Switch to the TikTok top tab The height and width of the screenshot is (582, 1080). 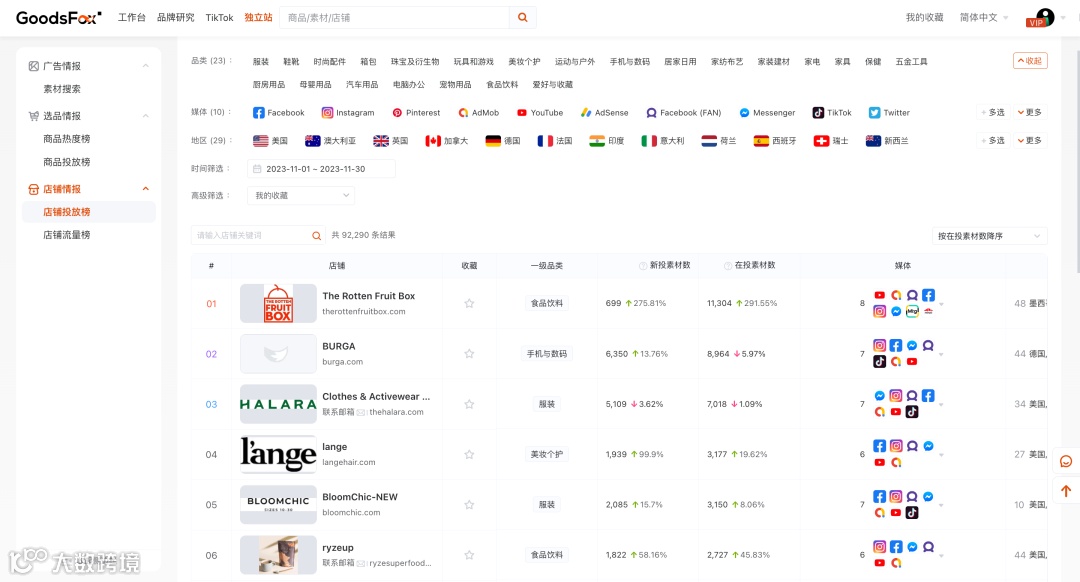219,18
